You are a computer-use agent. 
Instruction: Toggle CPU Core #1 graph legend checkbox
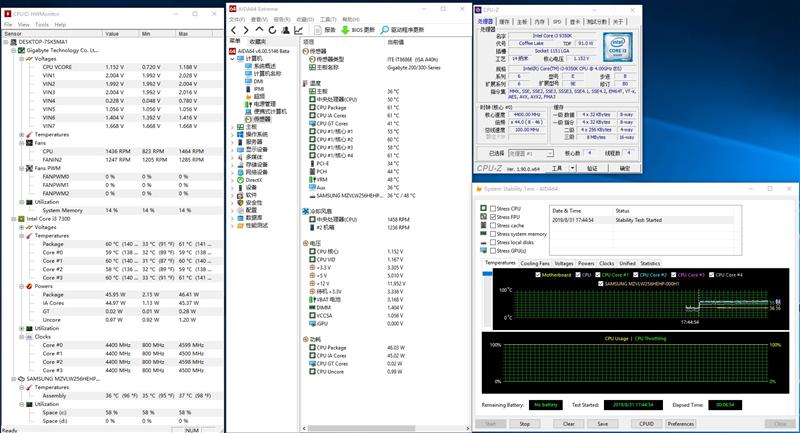pos(598,274)
